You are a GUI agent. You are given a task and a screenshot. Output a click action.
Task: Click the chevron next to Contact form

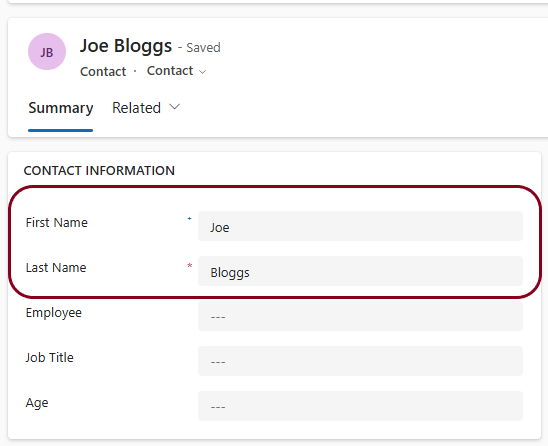(202, 72)
